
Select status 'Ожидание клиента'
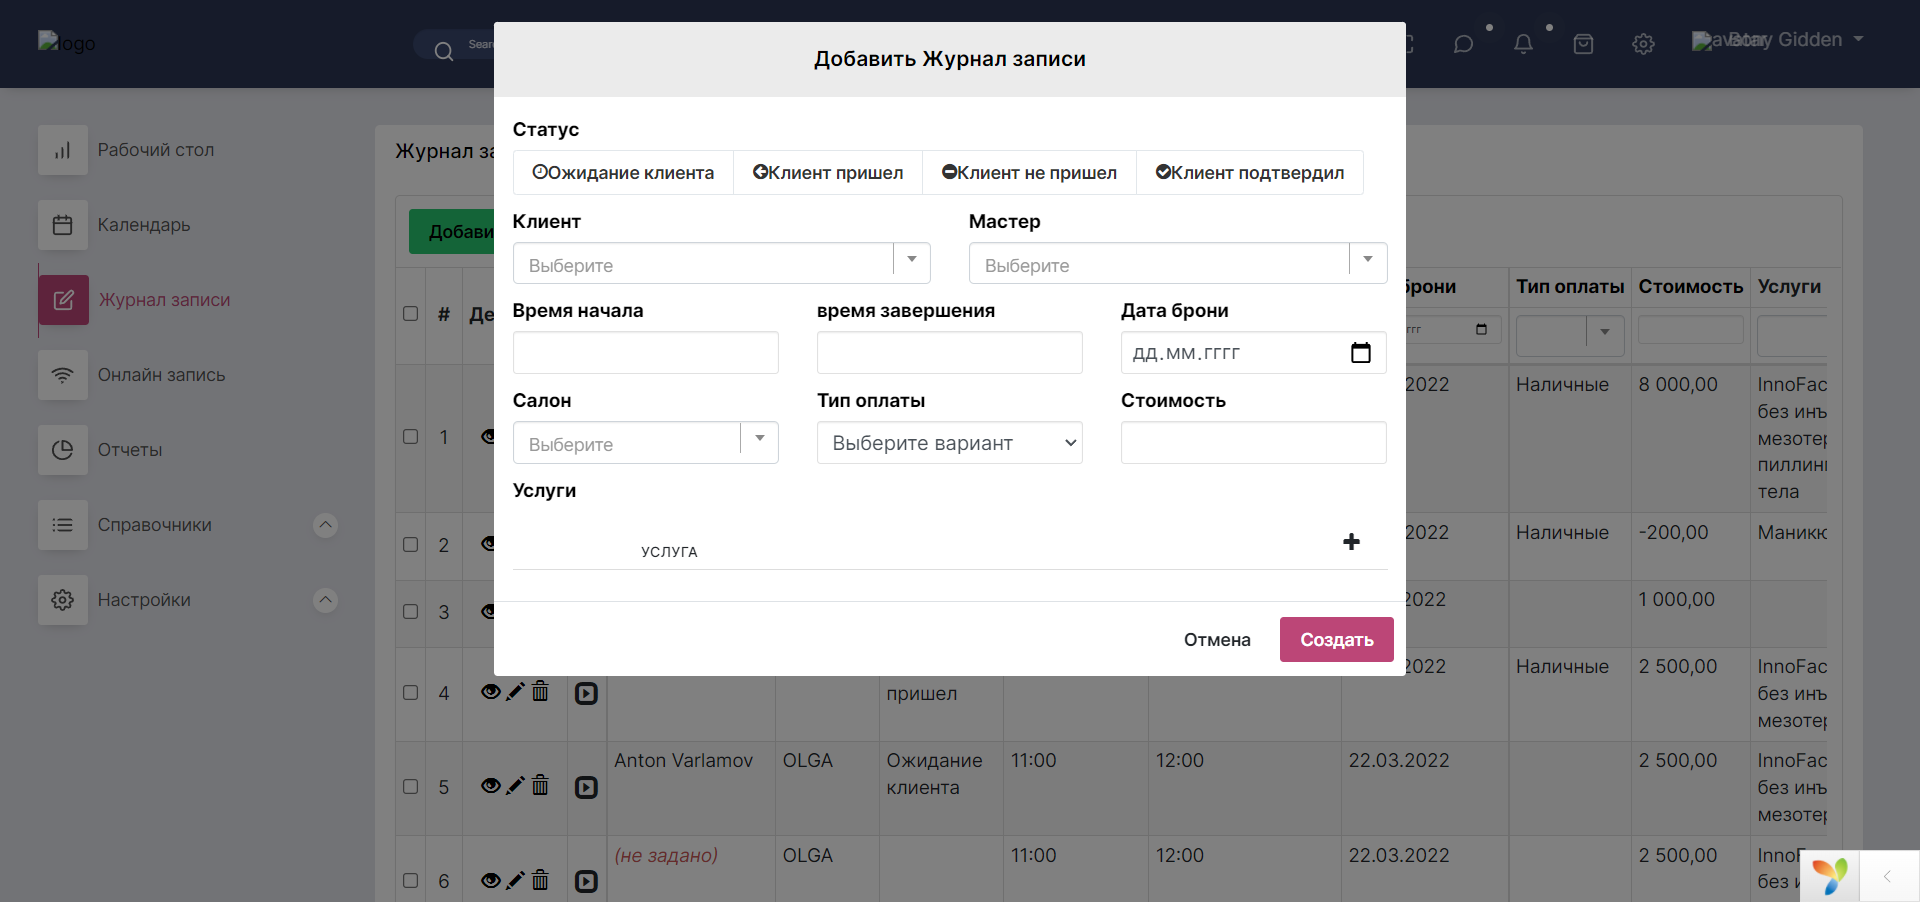623,173
